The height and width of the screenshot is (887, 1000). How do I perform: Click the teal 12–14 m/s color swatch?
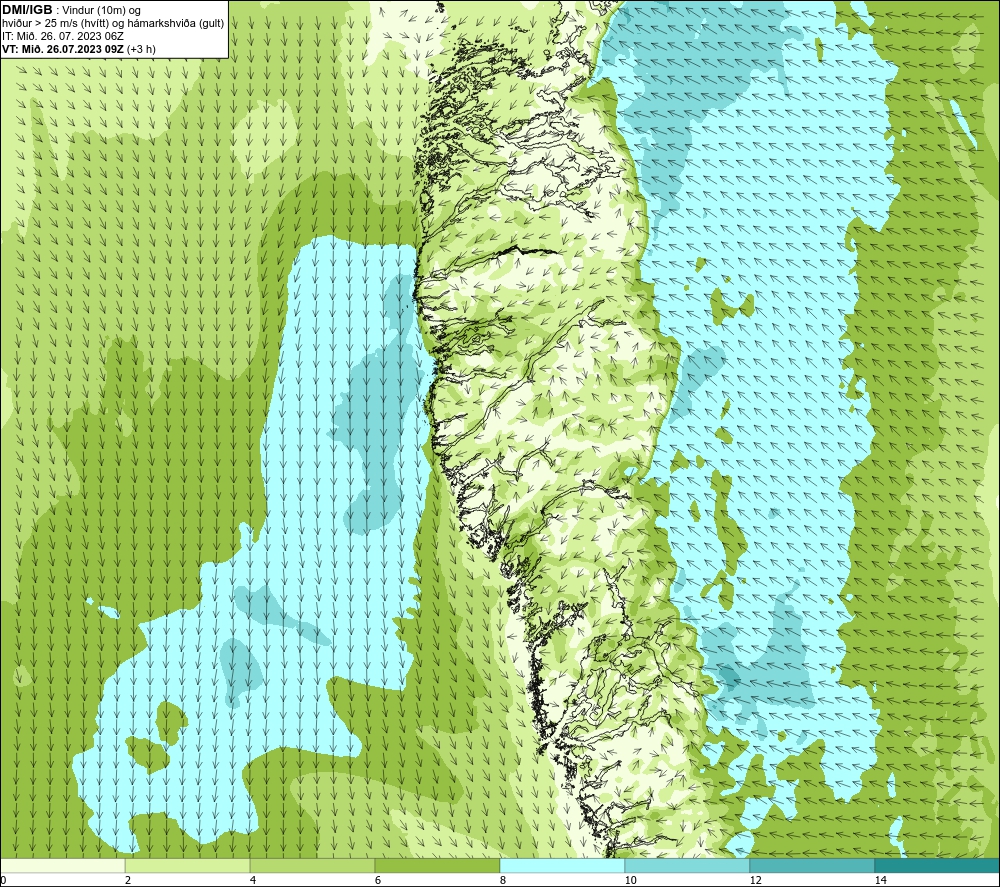(812, 865)
